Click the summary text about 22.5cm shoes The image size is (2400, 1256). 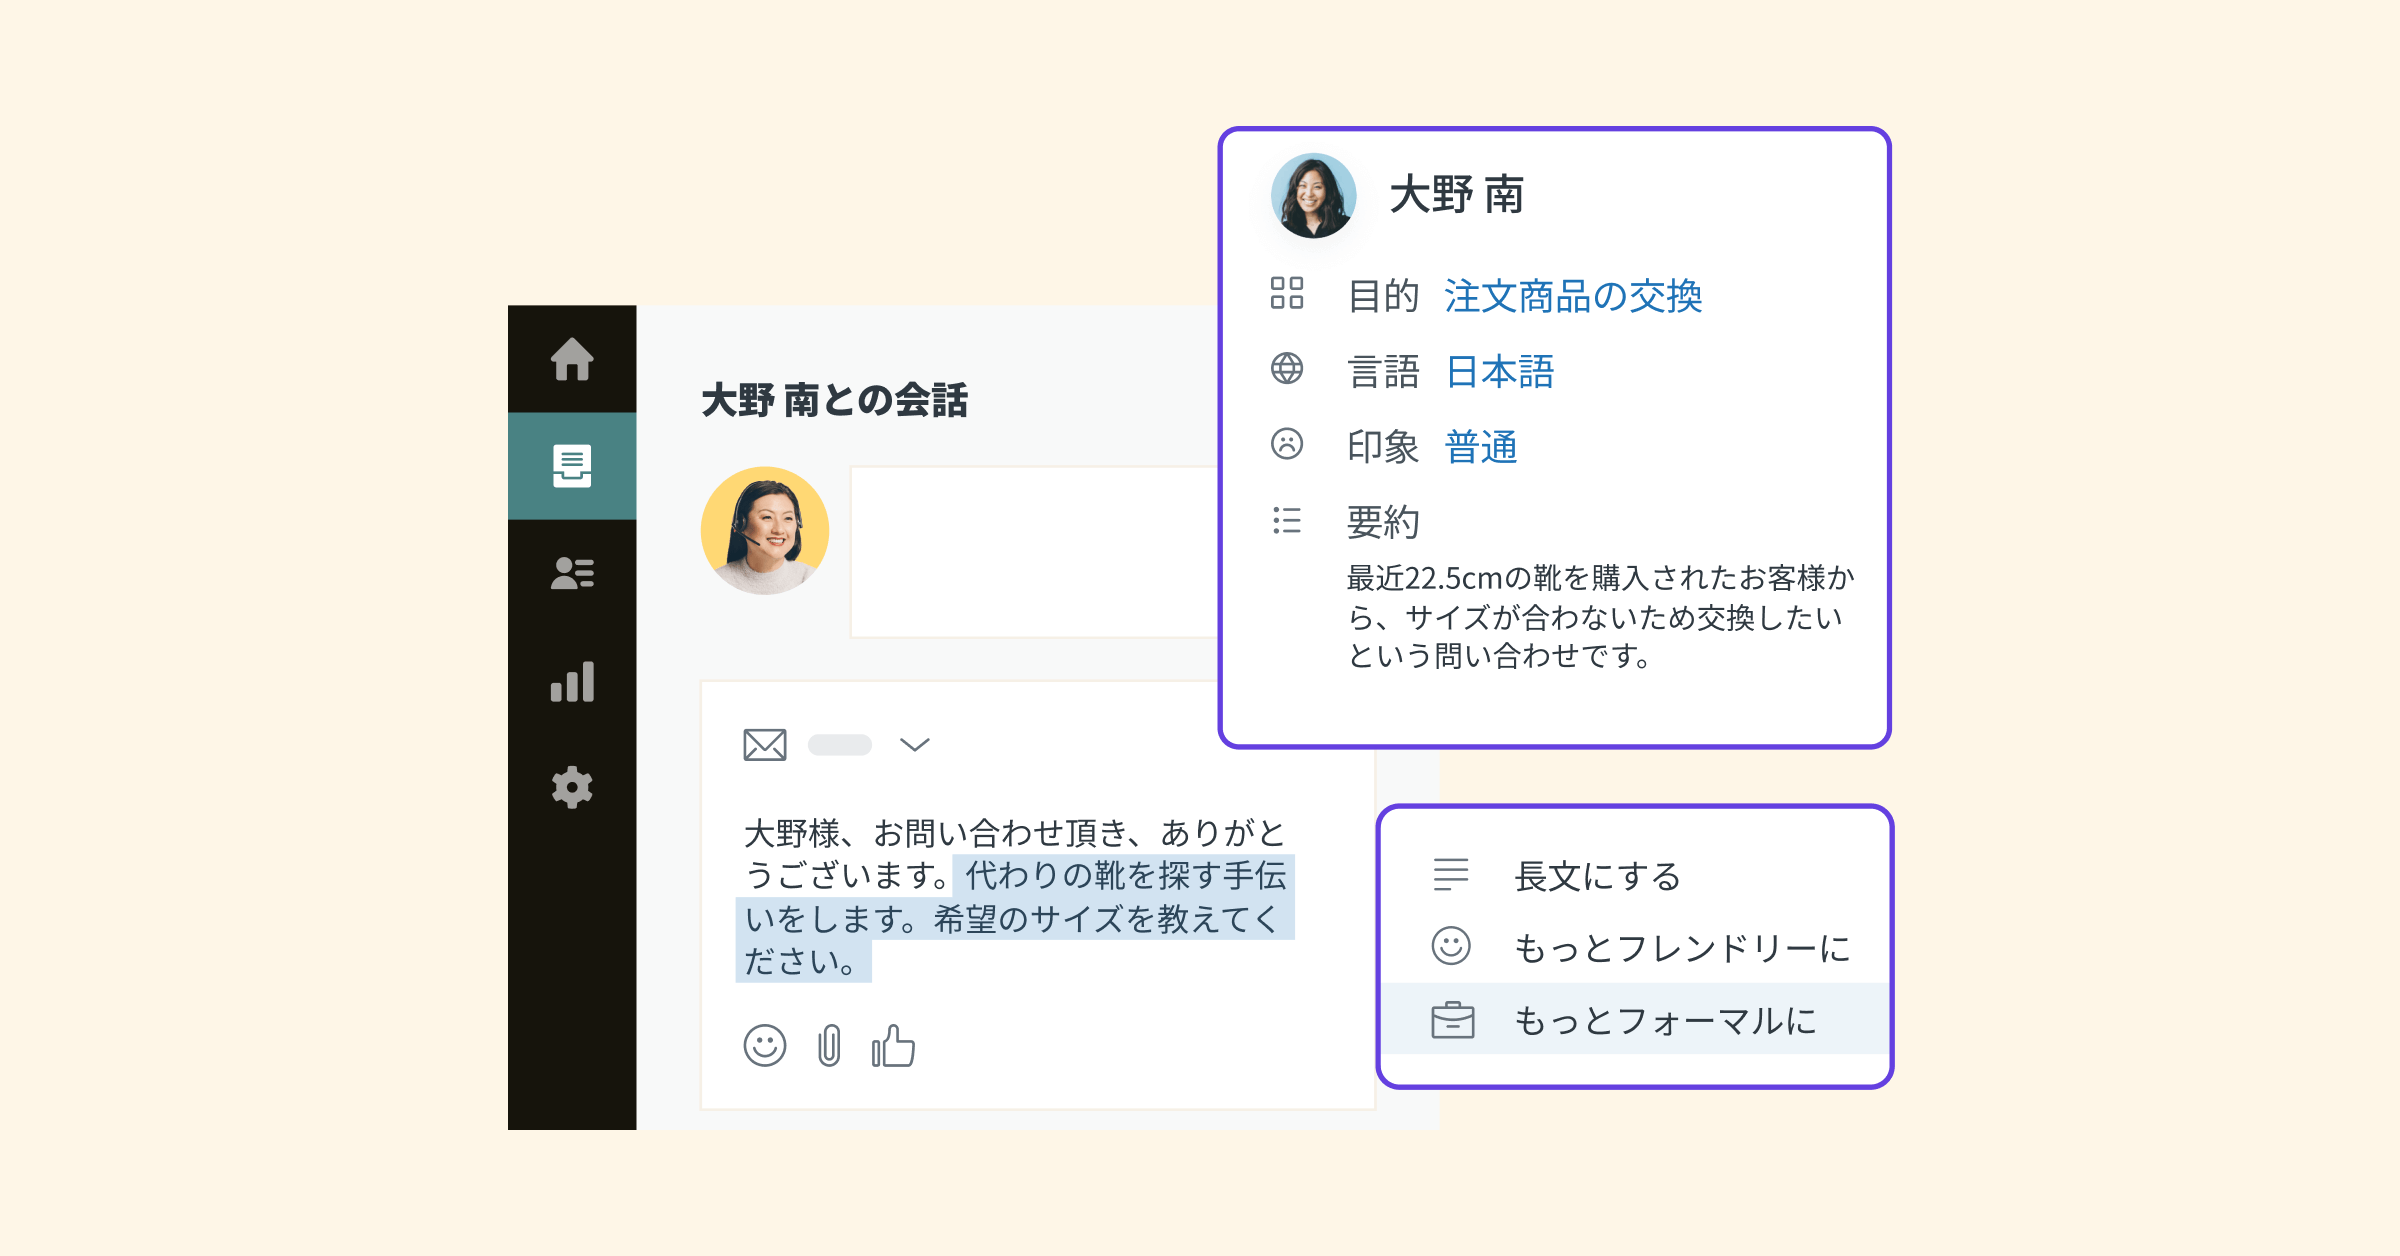pos(1600,616)
